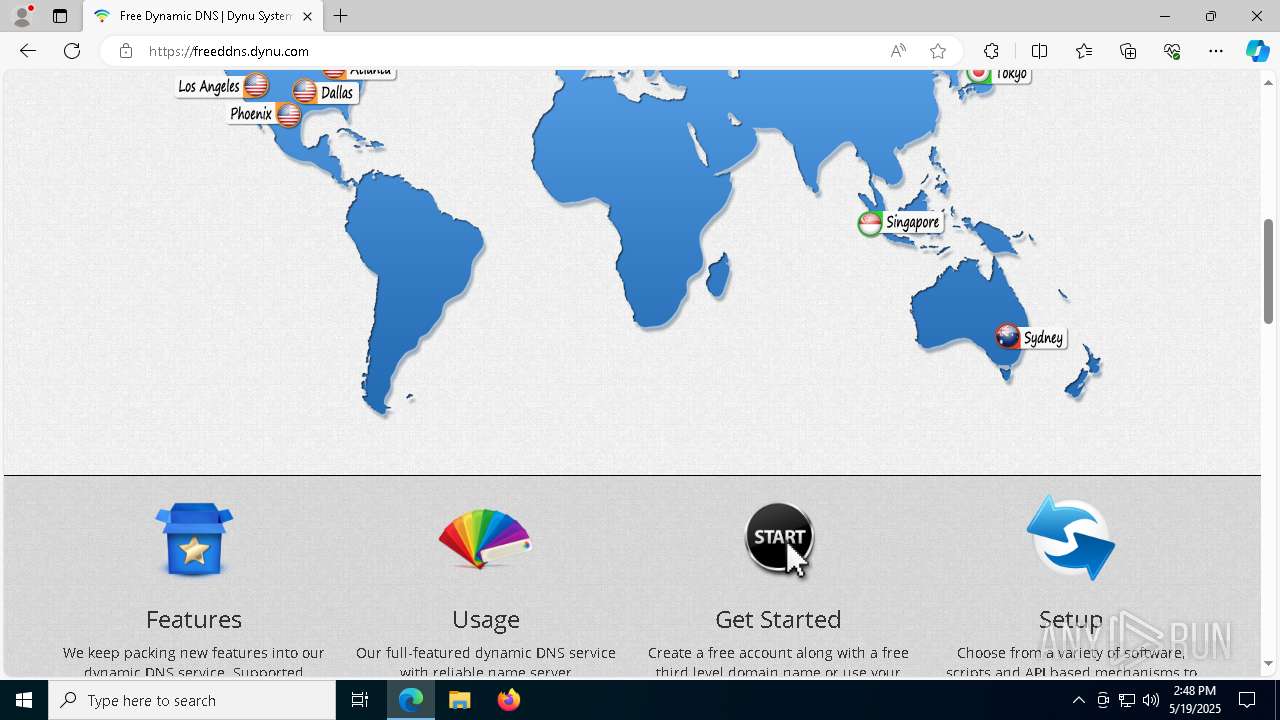Open notification center icon
The image size is (1280, 720).
(1247, 700)
